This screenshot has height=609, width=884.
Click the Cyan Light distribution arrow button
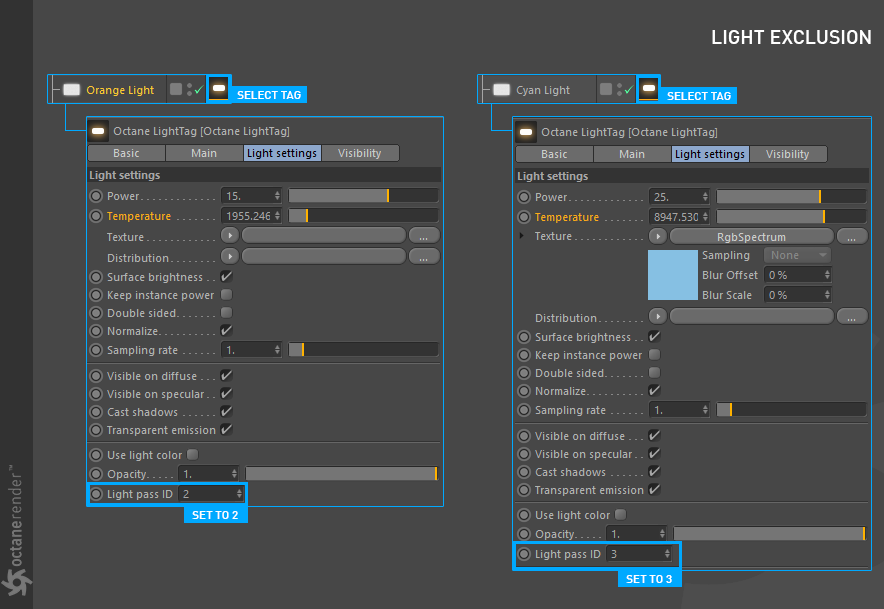point(658,317)
